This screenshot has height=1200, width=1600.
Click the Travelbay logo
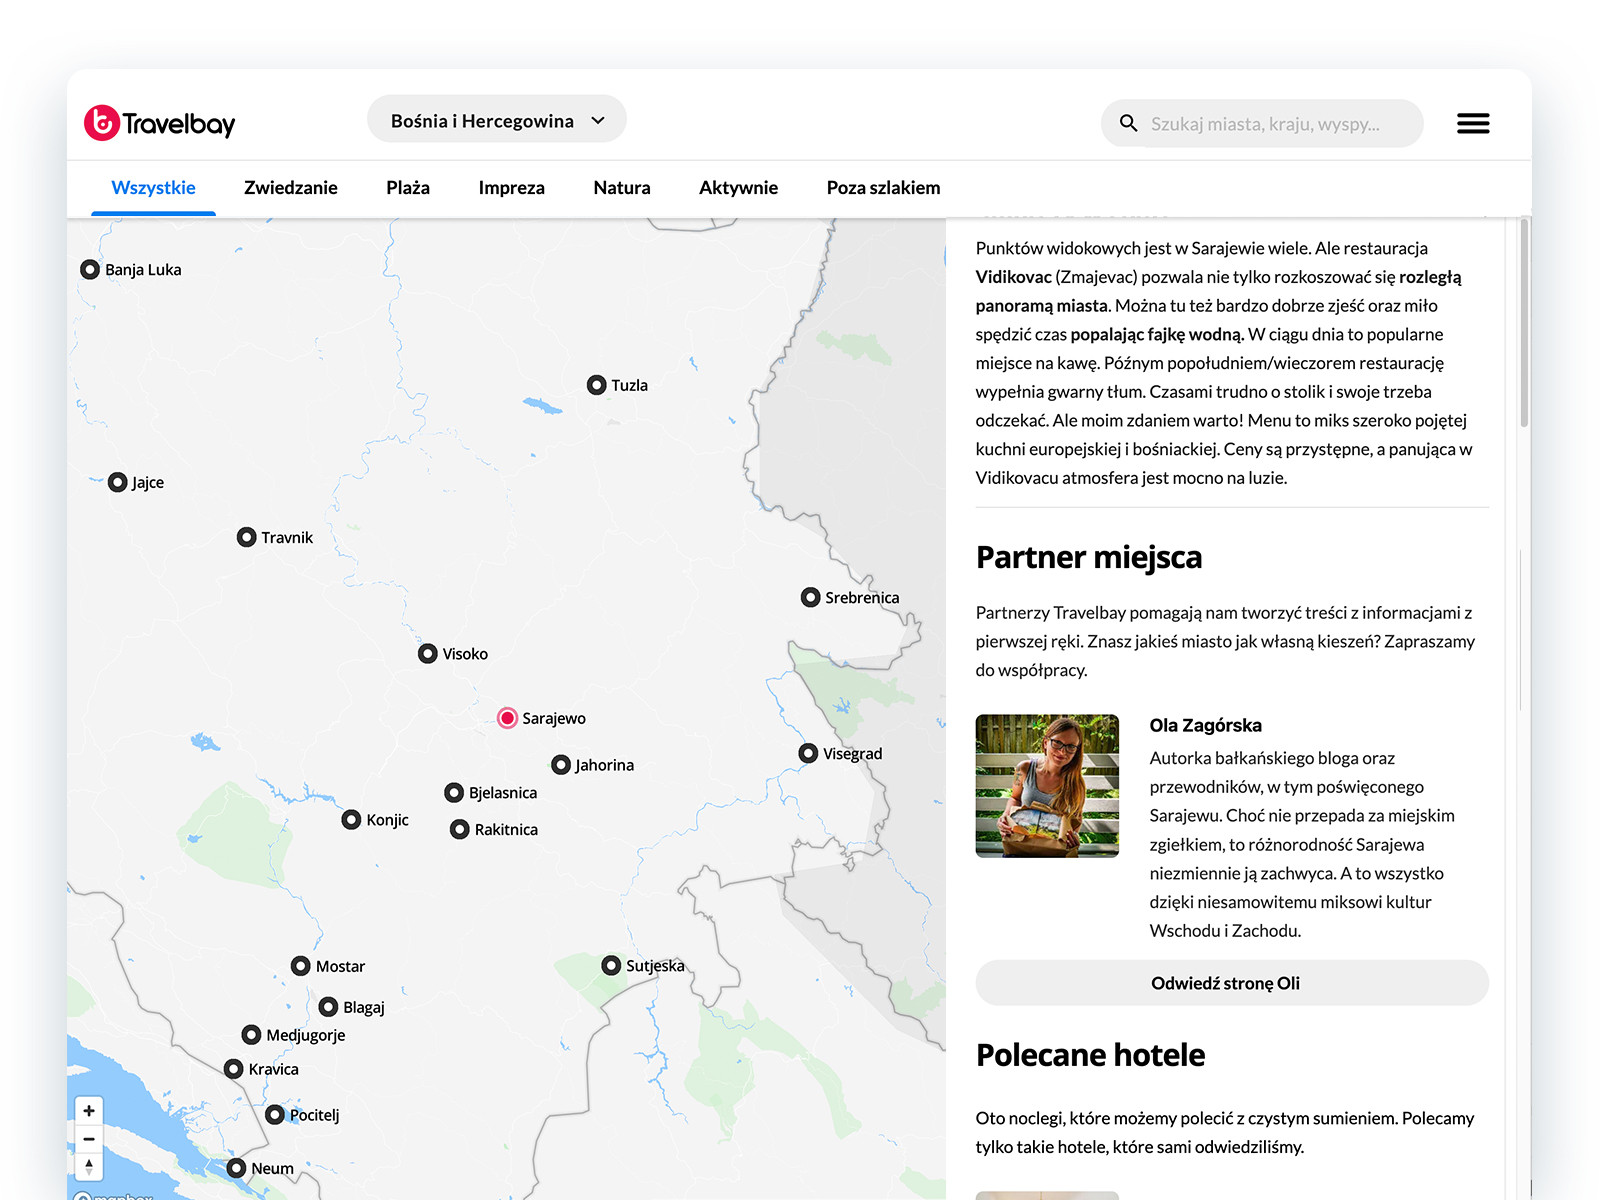[x=160, y=123]
